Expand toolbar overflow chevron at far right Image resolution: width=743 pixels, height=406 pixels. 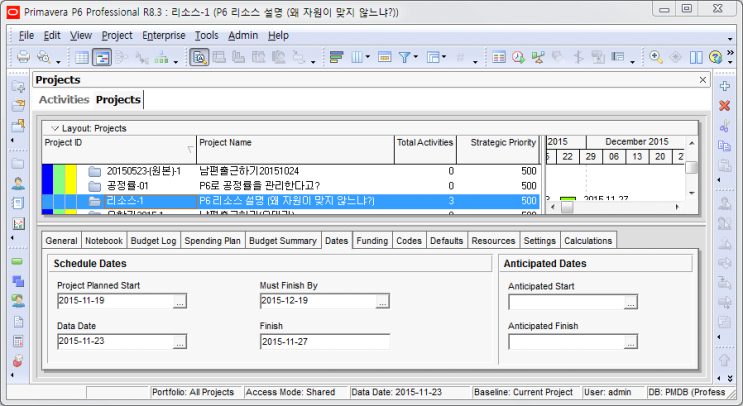[x=730, y=53]
